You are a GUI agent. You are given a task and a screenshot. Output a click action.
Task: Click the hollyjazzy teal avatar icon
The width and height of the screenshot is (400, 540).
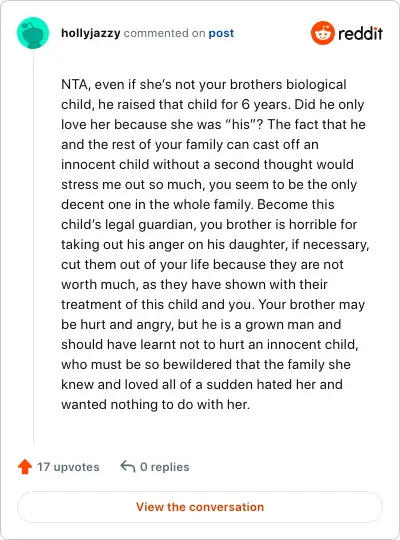point(33,33)
